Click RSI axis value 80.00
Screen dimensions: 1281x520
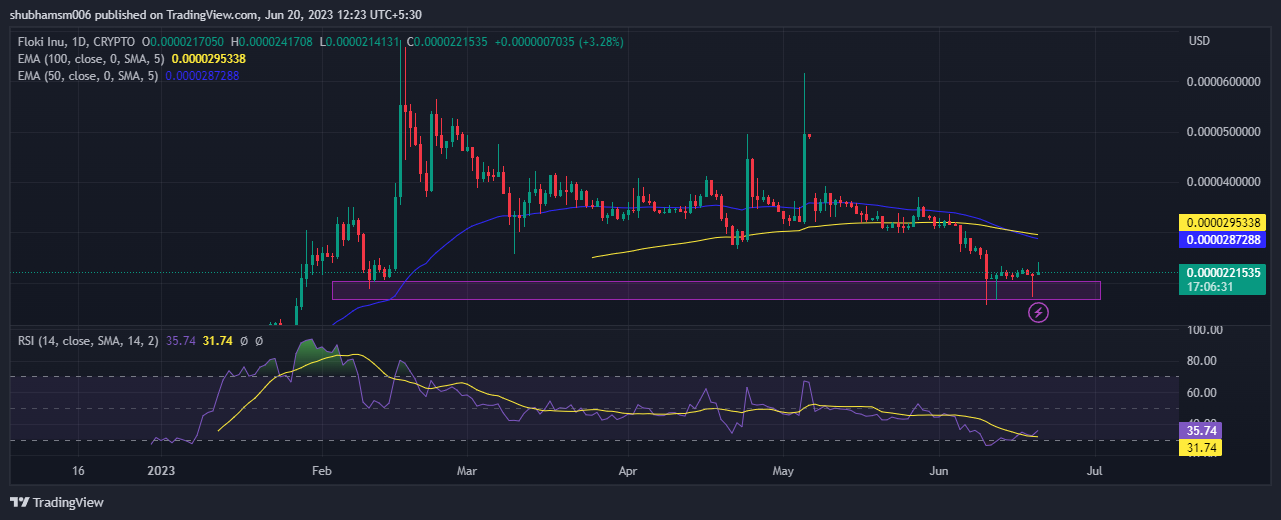coord(1203,360)
